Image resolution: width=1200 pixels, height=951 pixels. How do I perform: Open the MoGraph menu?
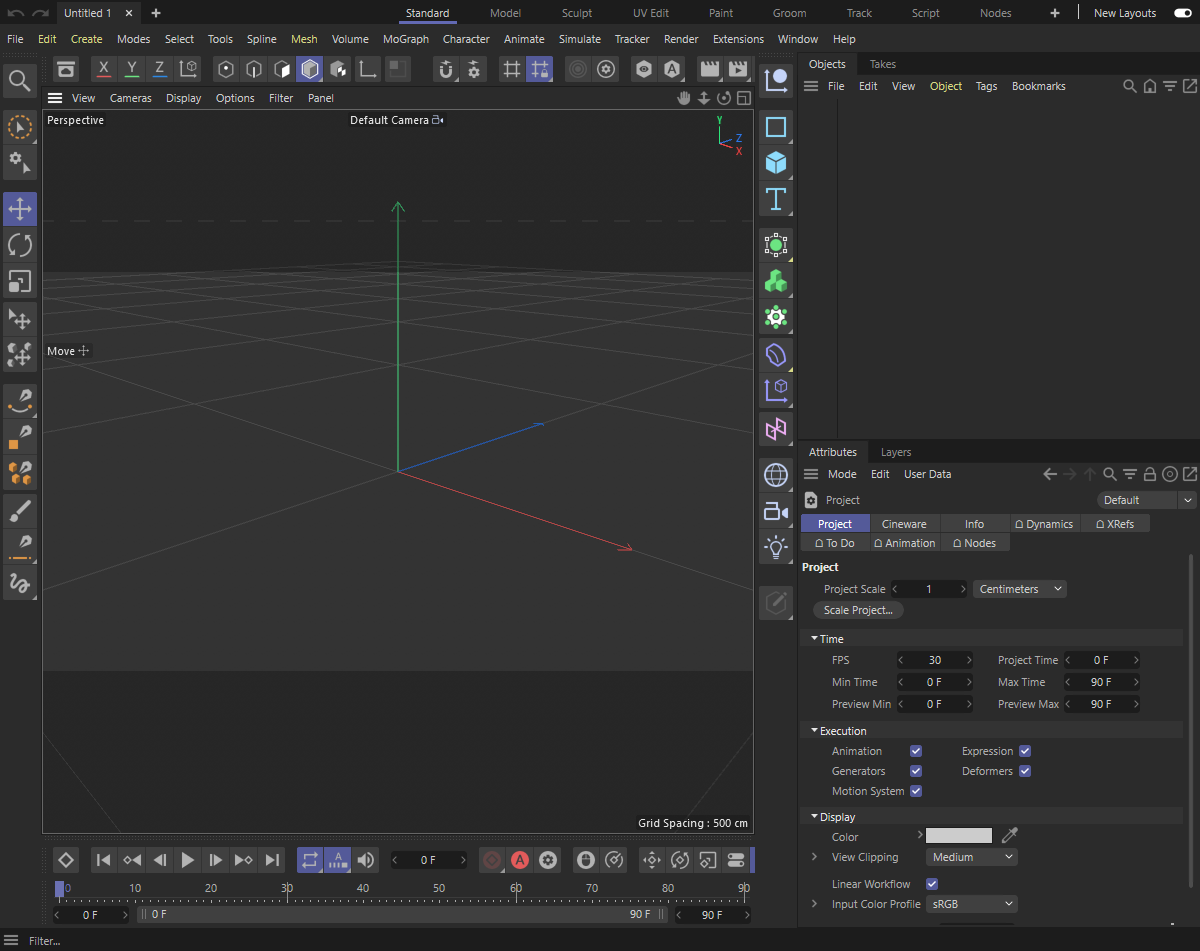tap(405, 39)
